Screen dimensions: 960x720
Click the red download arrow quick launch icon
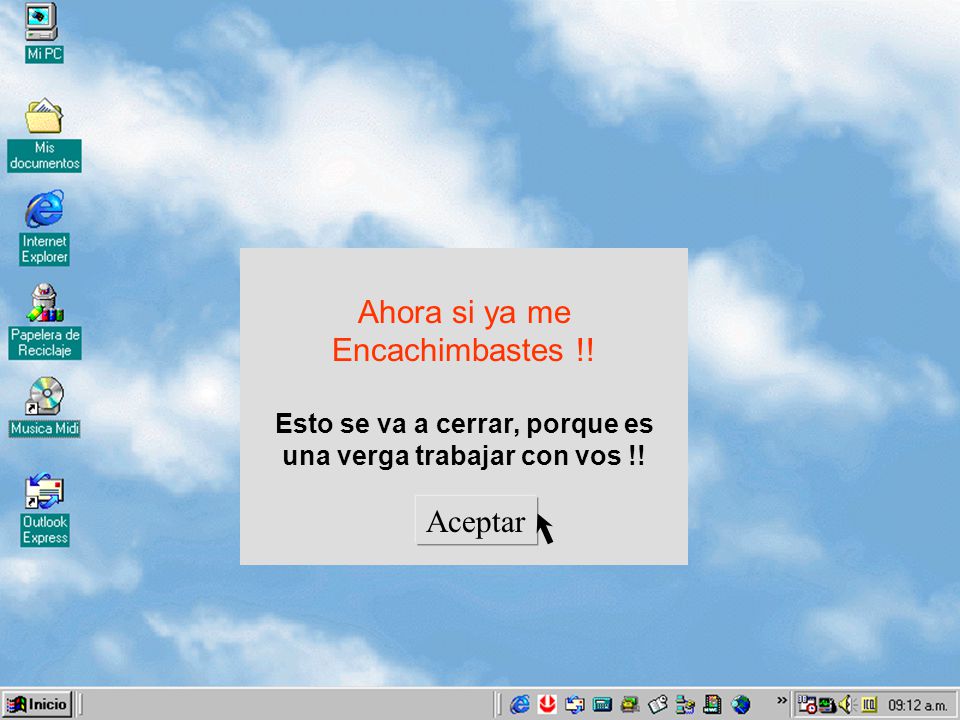547,704
